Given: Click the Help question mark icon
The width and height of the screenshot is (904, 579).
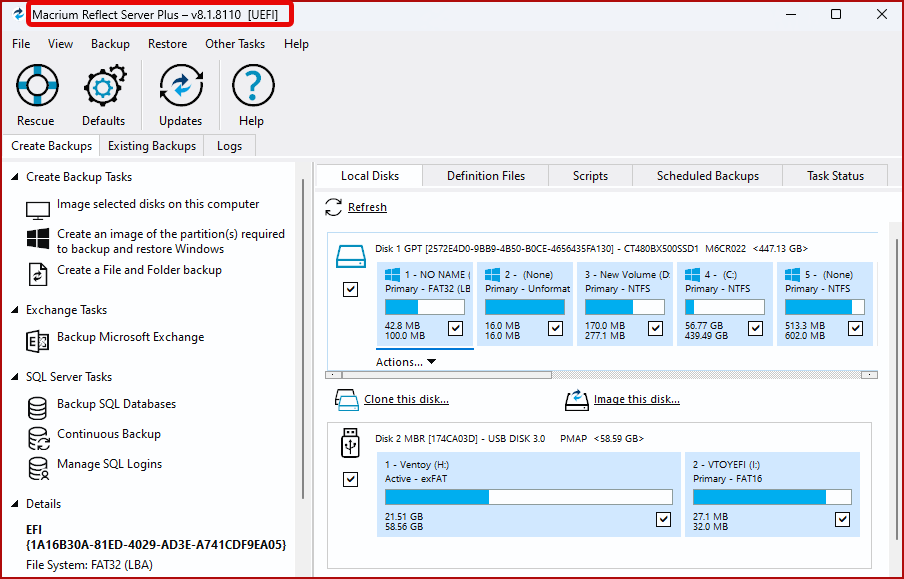Looking at the screenshot, I should pos(253,85).
